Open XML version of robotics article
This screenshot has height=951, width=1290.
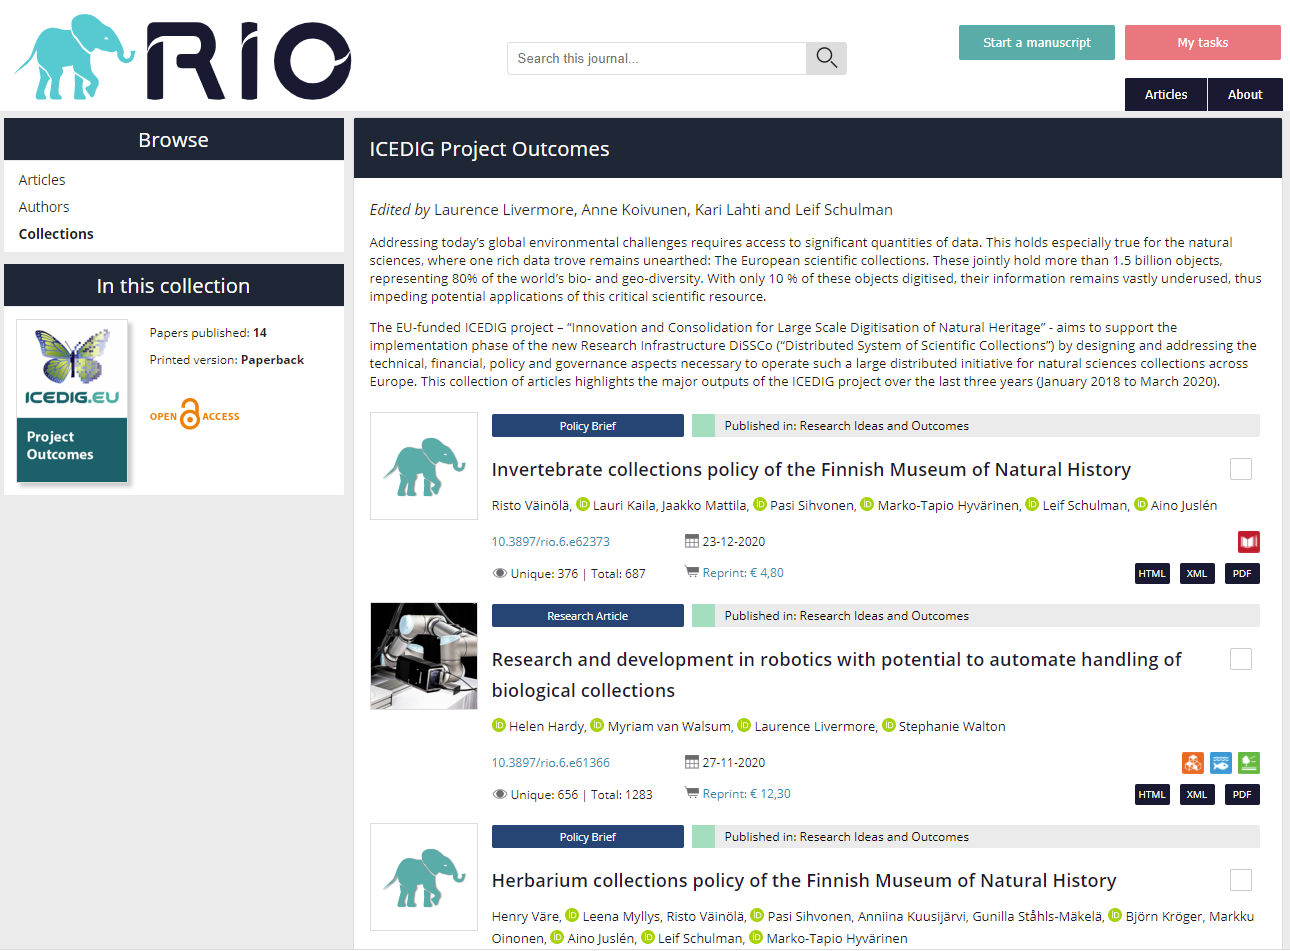point(1197,795)
